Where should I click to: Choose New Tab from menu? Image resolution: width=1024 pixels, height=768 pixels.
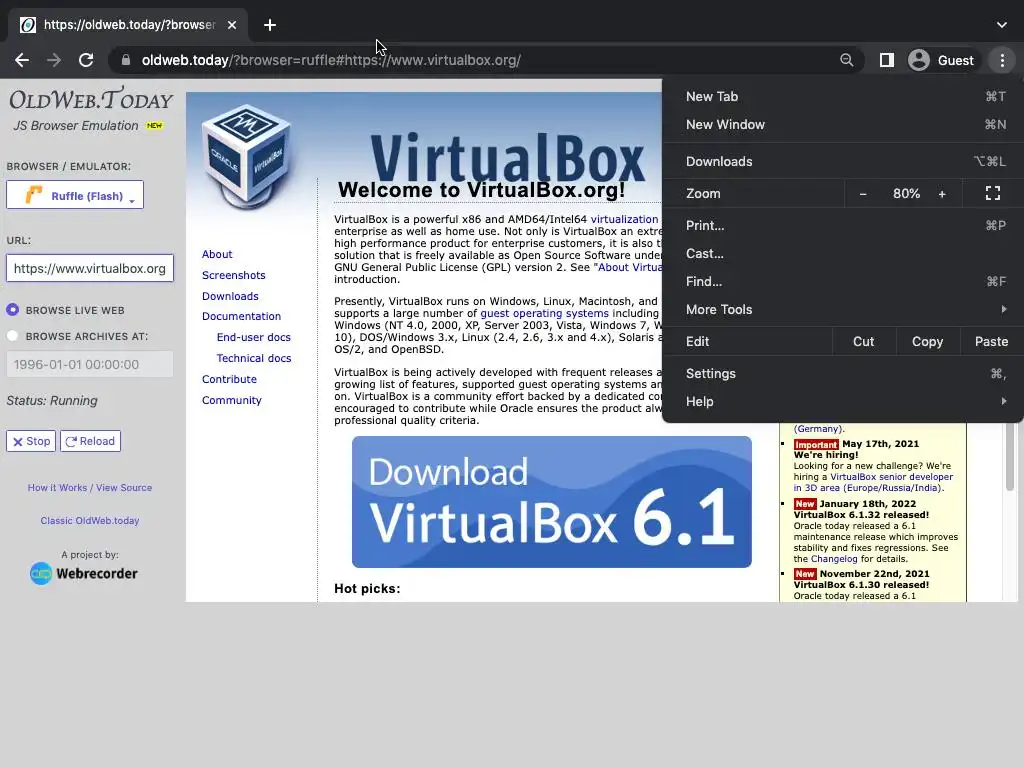pyautogui.click(x=842, y=97)
